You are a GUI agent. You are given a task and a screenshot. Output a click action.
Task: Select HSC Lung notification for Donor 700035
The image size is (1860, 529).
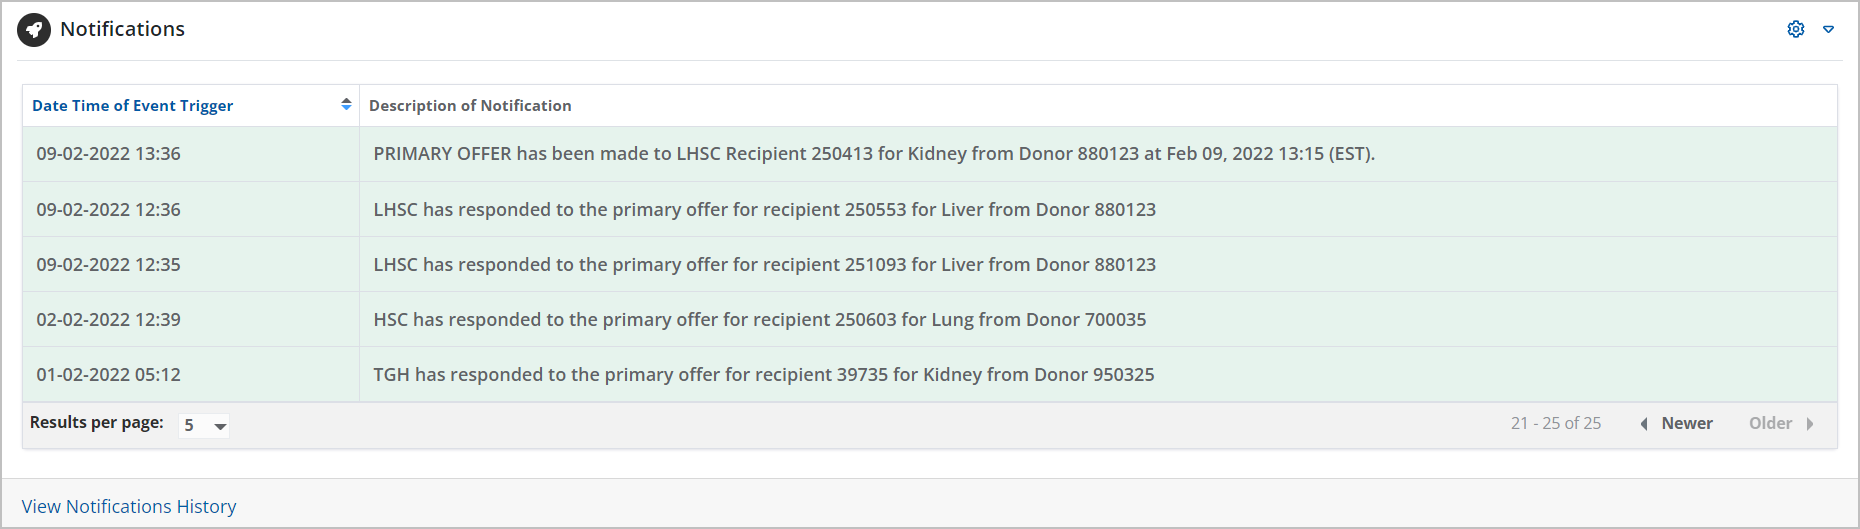click(x=759, y=320)
